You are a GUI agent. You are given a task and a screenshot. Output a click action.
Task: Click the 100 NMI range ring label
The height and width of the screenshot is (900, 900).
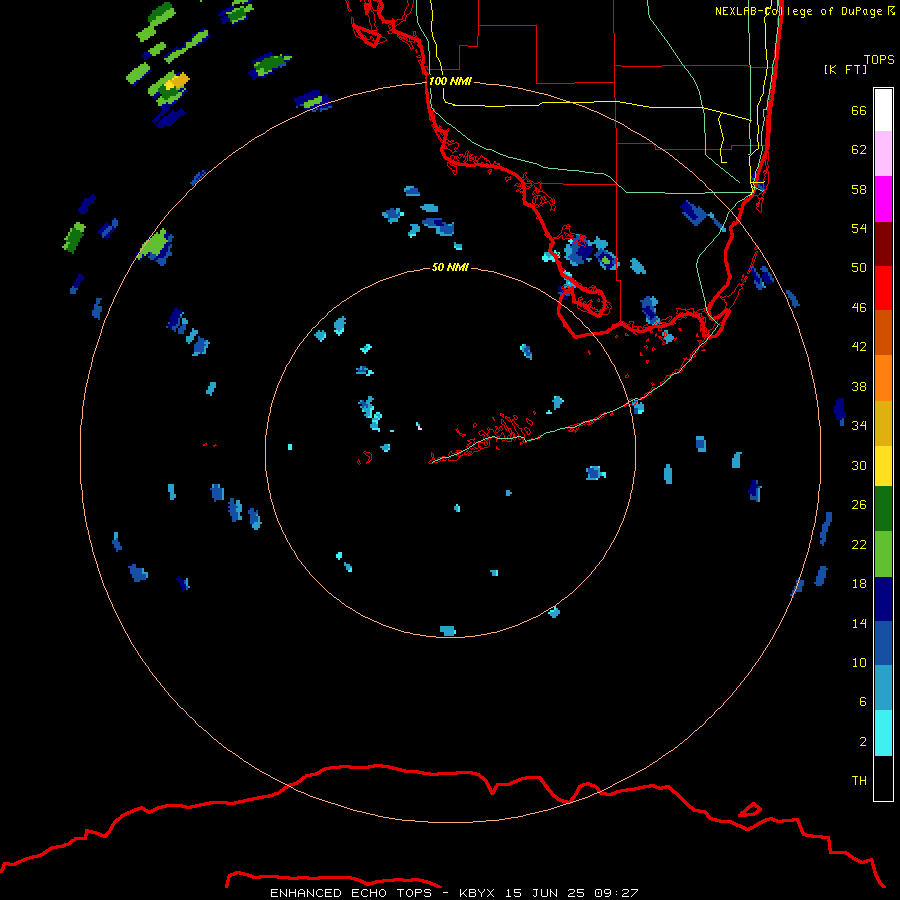[450, 81]
